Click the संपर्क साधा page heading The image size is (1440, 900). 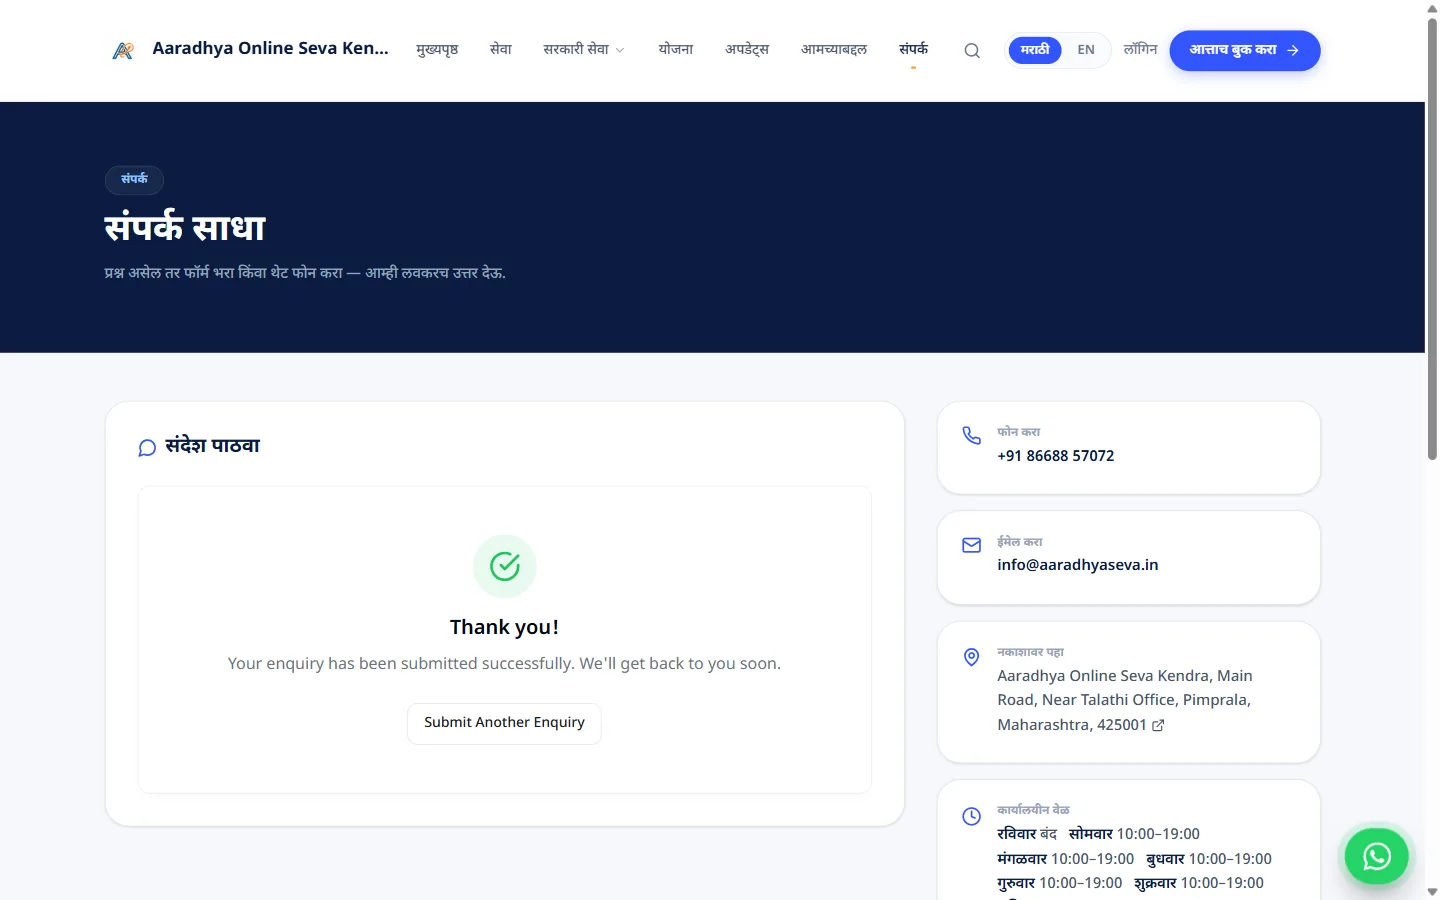[185, 228]
